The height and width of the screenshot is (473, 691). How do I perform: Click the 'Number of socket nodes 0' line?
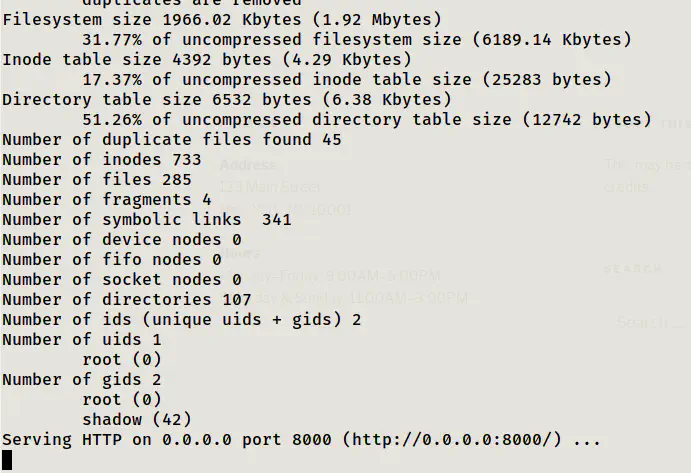click(x=121, y=279)
